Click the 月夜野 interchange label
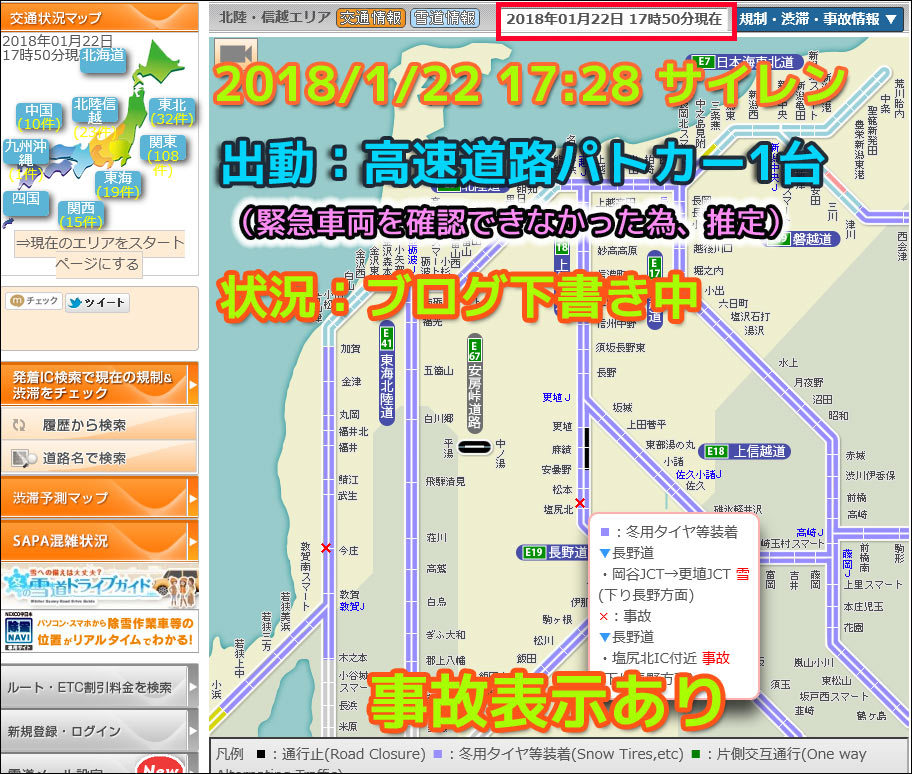Screen dimensions: 912x774 808,382
